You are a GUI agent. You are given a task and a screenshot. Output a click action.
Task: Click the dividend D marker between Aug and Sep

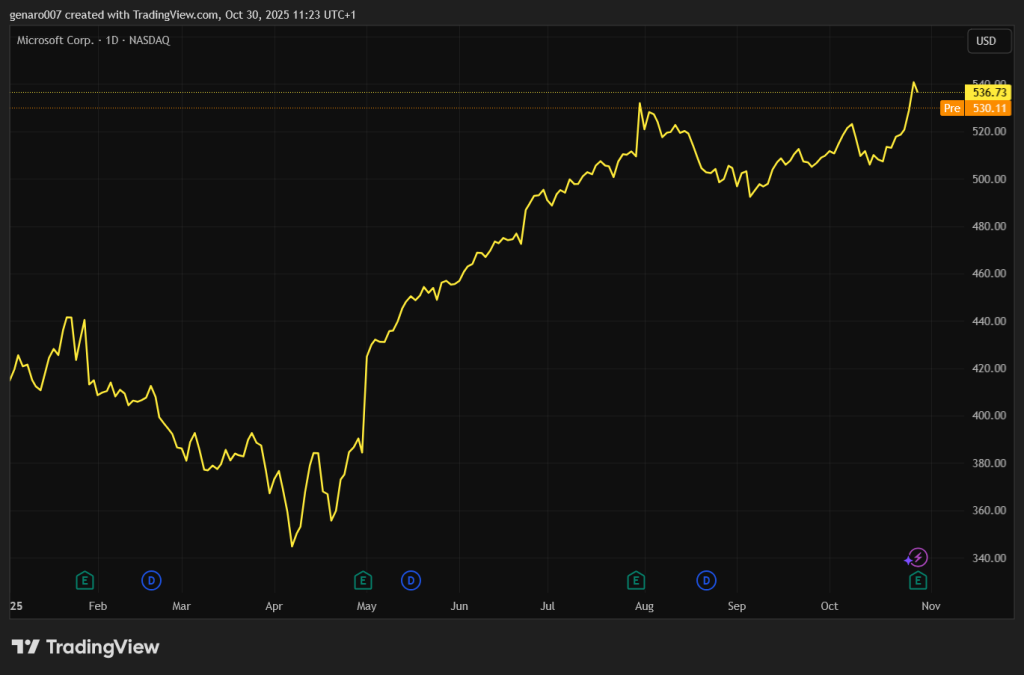(x=707, y=580)
